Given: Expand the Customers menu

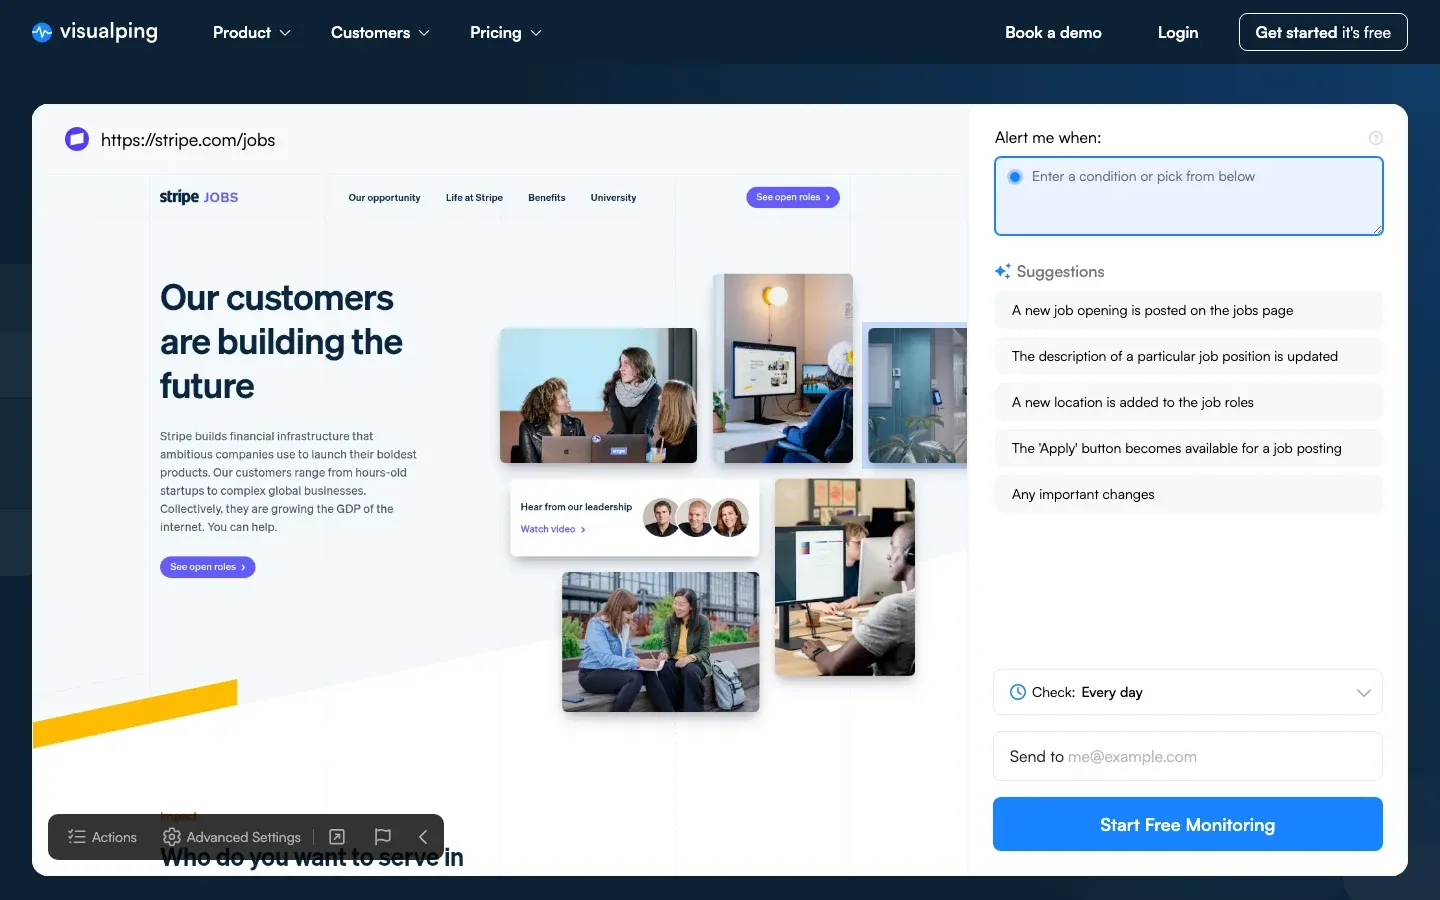Looking at the screenshot, I should coord(381,32).
